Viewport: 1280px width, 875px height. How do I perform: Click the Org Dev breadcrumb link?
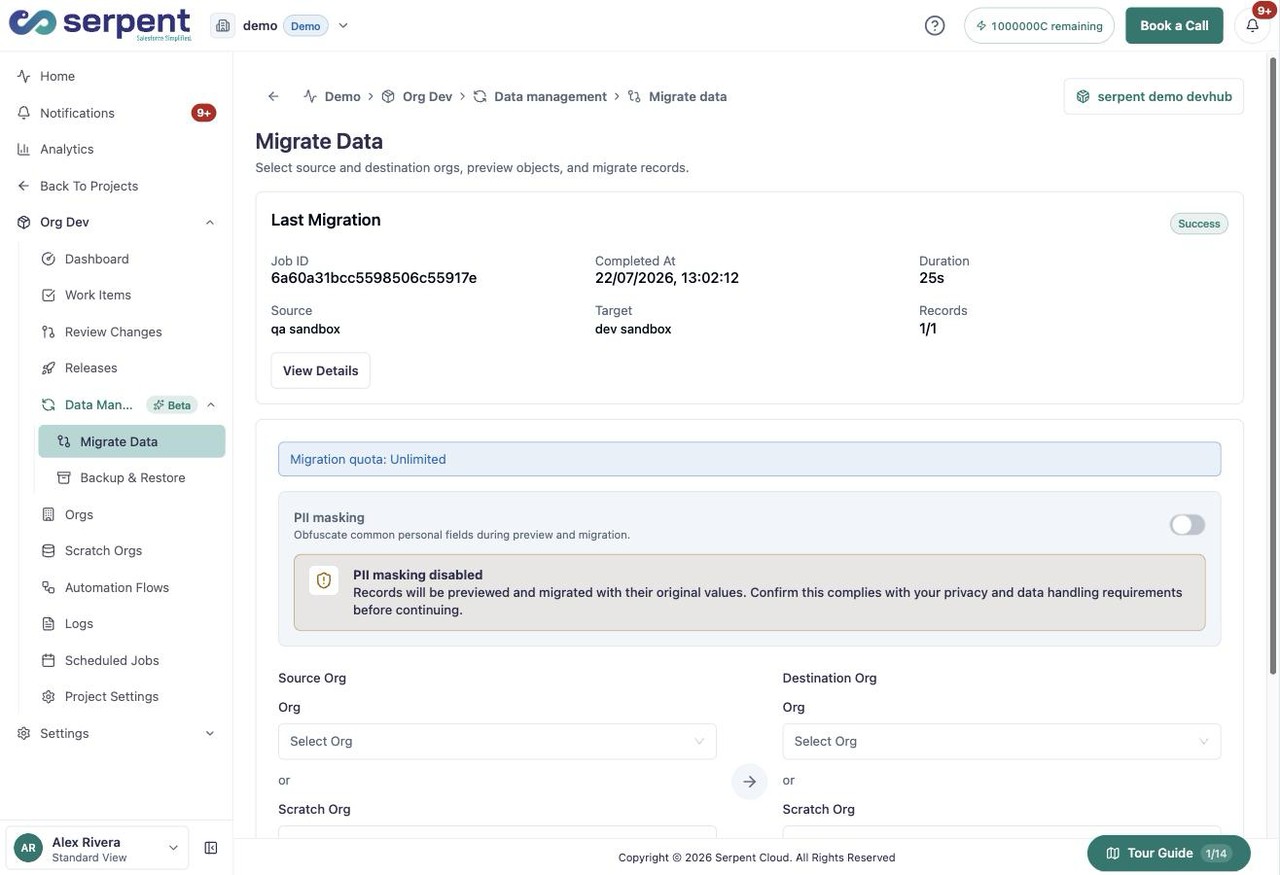click(416, 96)
